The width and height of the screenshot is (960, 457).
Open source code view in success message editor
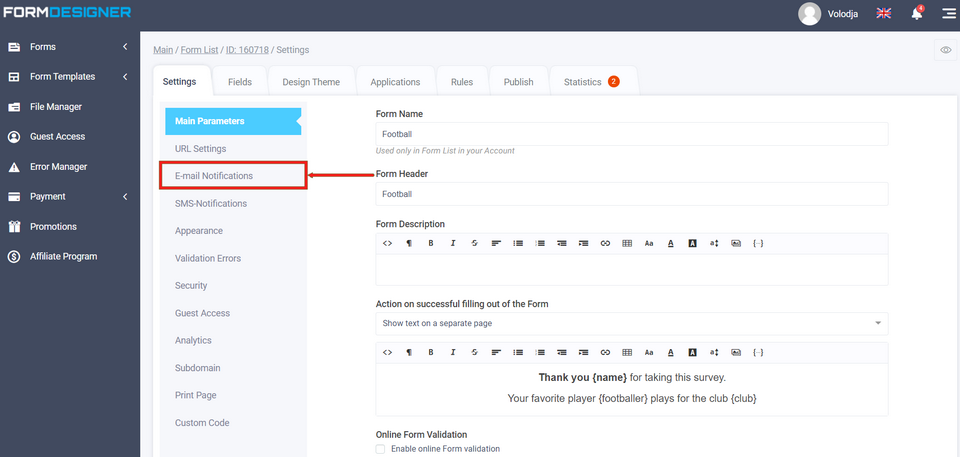(387, 352)
